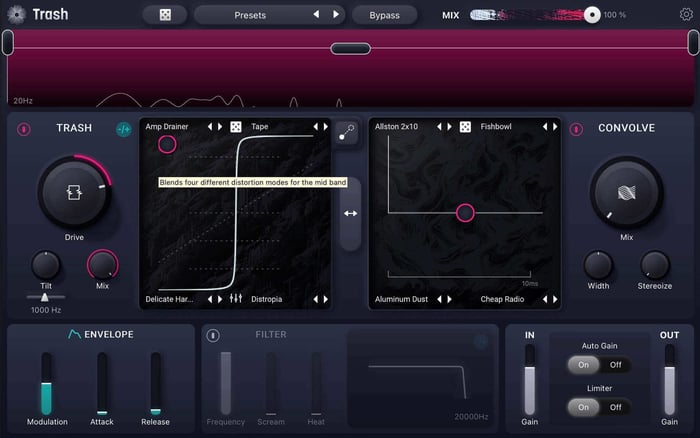
Task: Click the OUT Gain slider
Action: pyautogui.click(x=669, y=380)
